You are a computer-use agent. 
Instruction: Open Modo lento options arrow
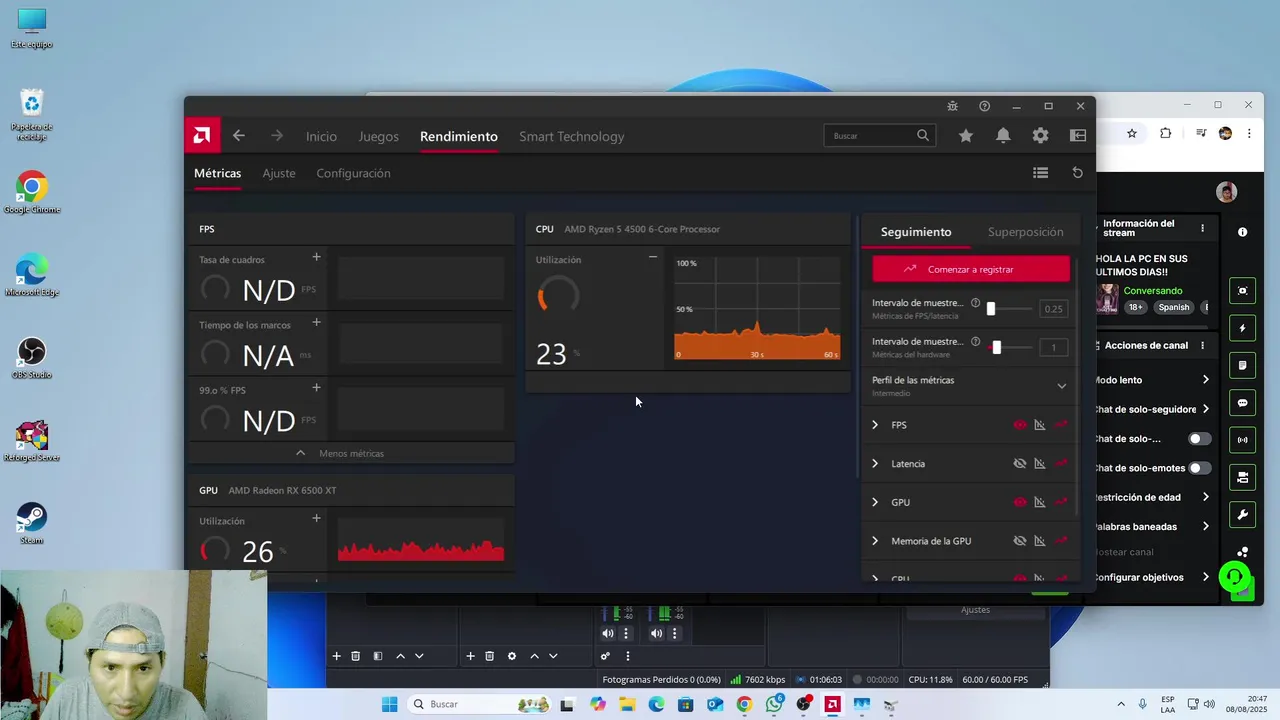1205,380
